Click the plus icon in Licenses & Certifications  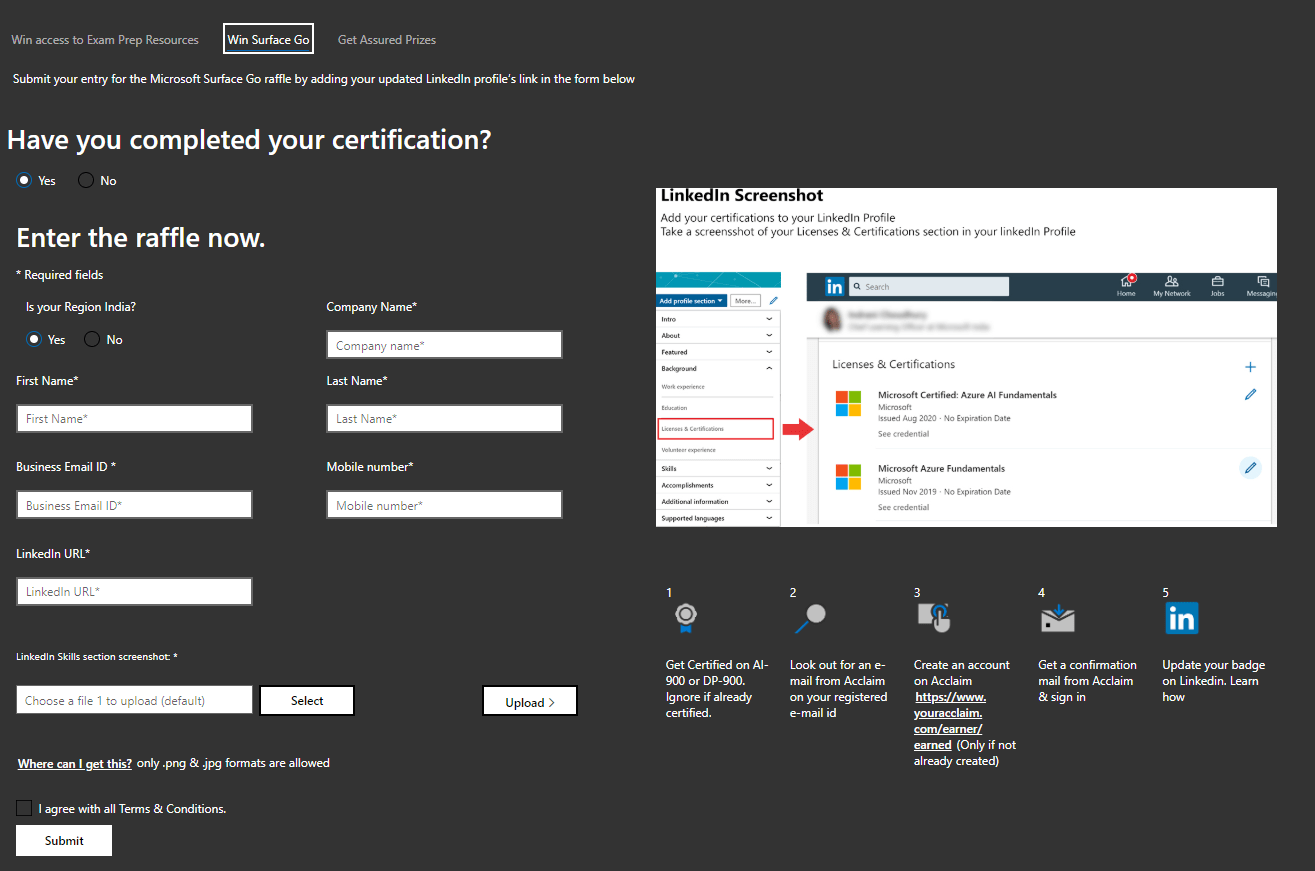point(1250,367)
